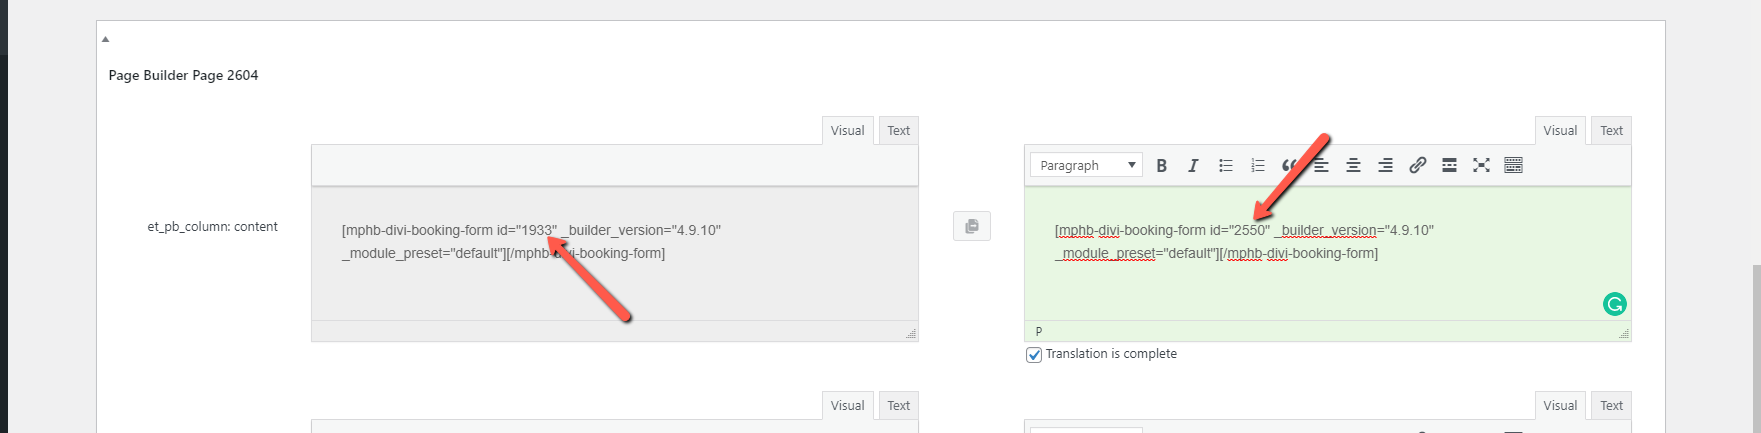Collapse the Page Builder Page 2604 section
The height and width of the screenshot is (433, 1761).
[x=105, y=39]
